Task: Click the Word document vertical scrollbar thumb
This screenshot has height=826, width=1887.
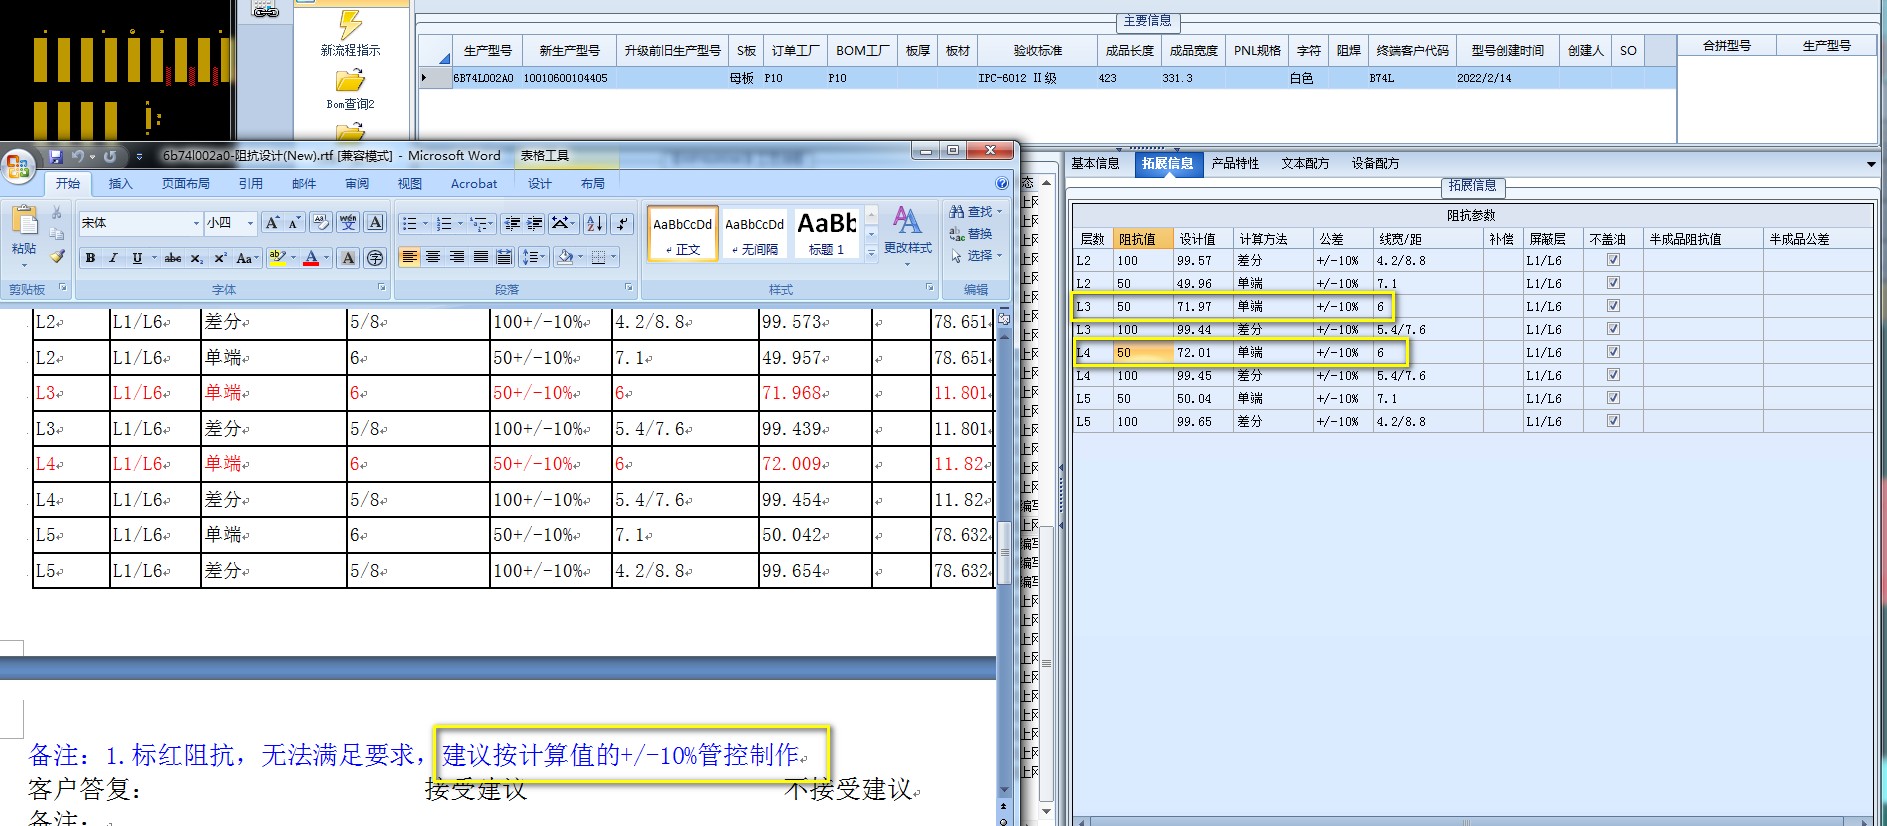Action: pyautogui.click(x=1004, y=552)
